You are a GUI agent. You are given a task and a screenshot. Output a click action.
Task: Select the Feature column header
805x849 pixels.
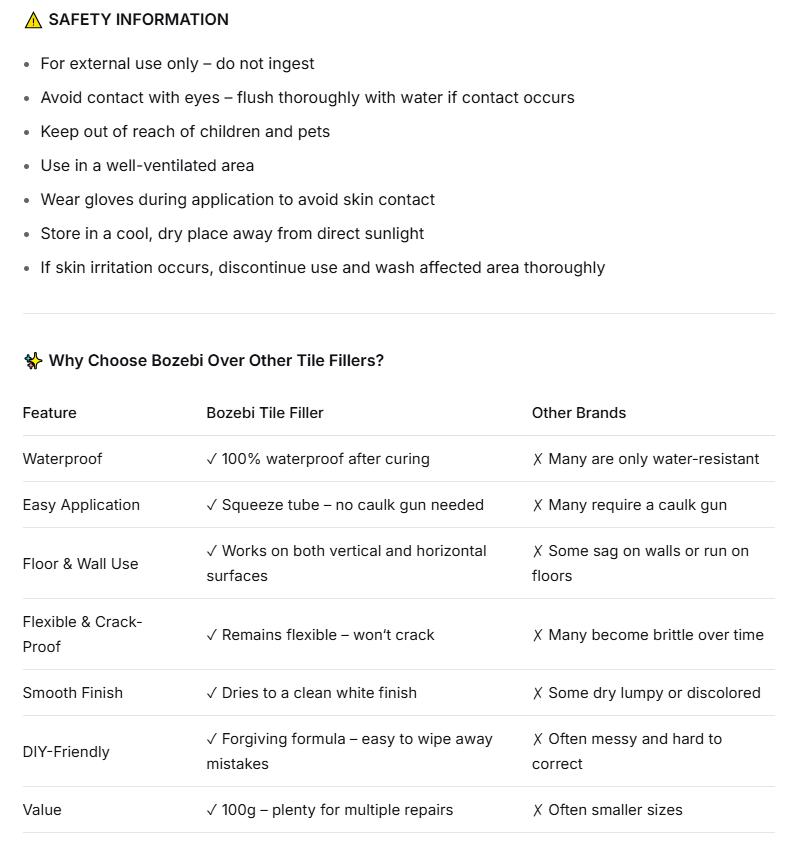point(49,413)
